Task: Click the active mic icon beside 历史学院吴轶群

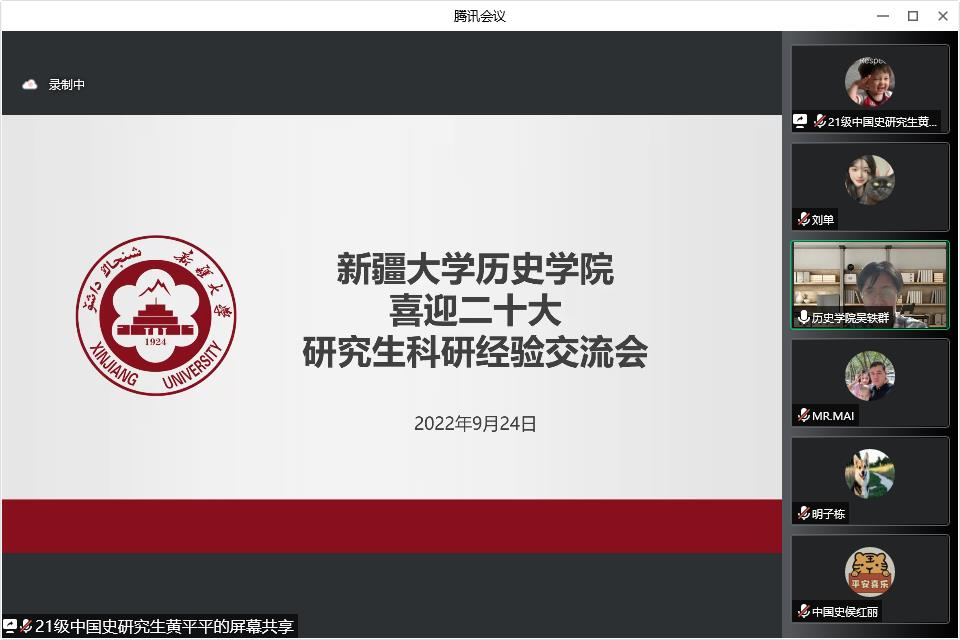Action: tap(804, 317)
